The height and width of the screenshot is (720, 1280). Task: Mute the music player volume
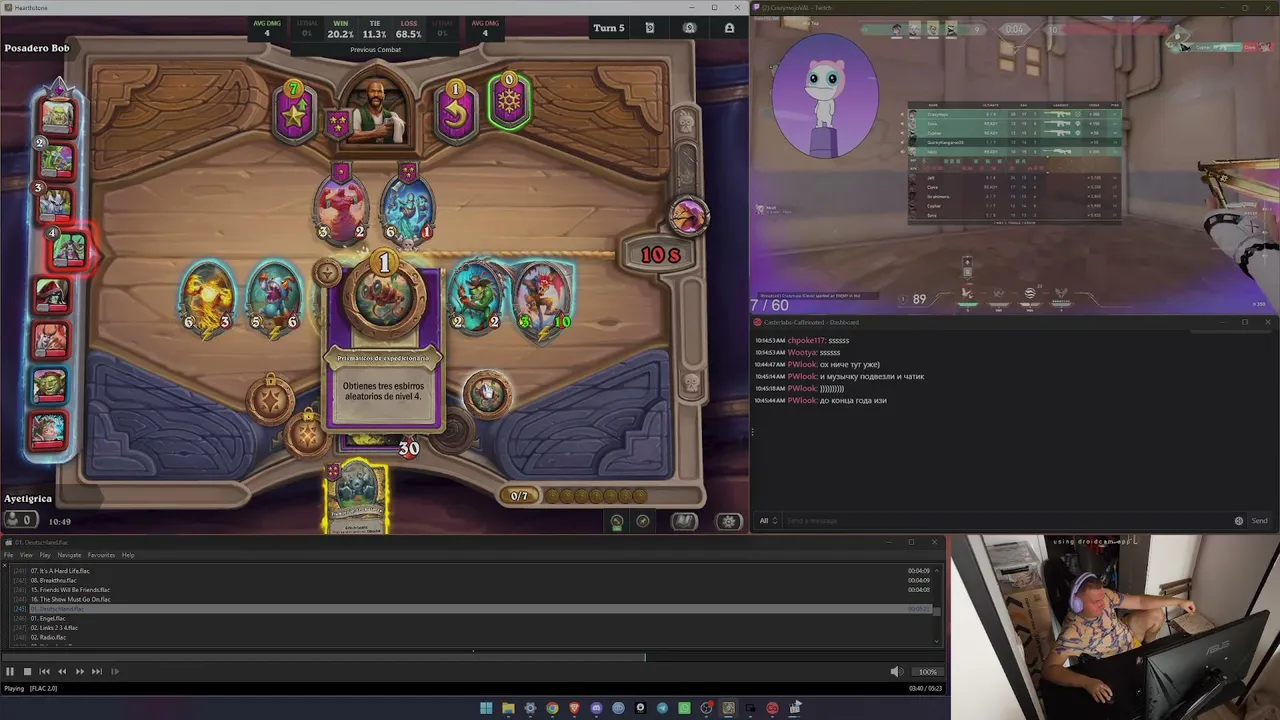click(896, 672)
